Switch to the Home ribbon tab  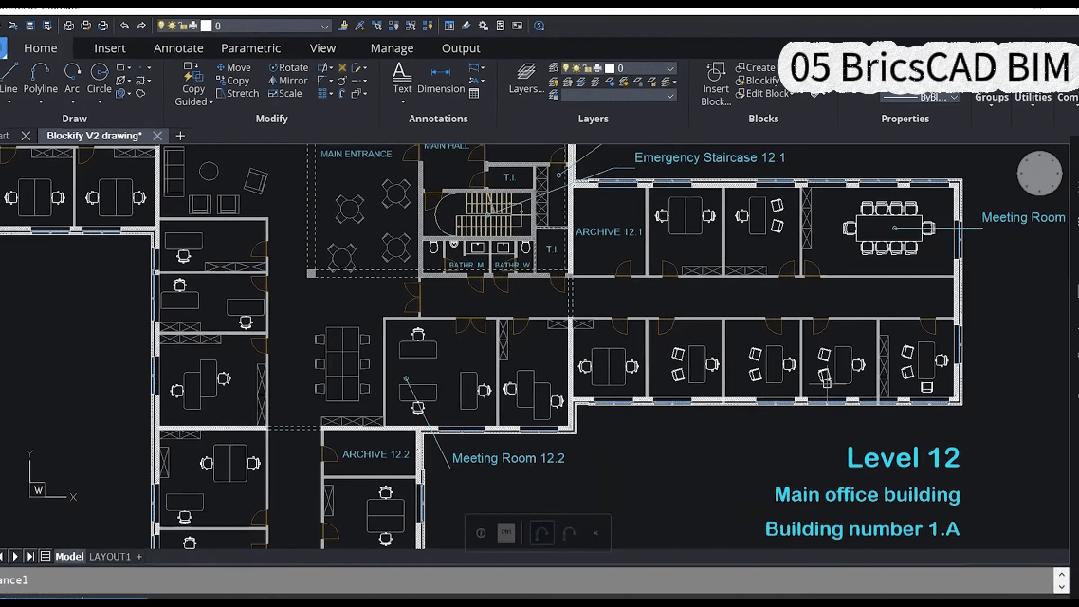[x=41, y=48]
